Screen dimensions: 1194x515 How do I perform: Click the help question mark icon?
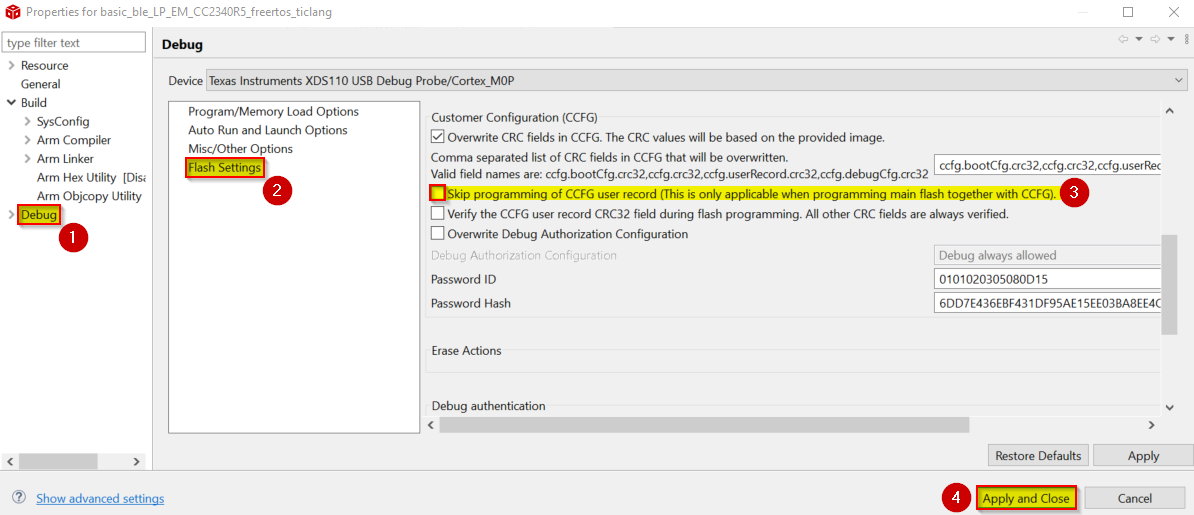(x=19, y=498)
